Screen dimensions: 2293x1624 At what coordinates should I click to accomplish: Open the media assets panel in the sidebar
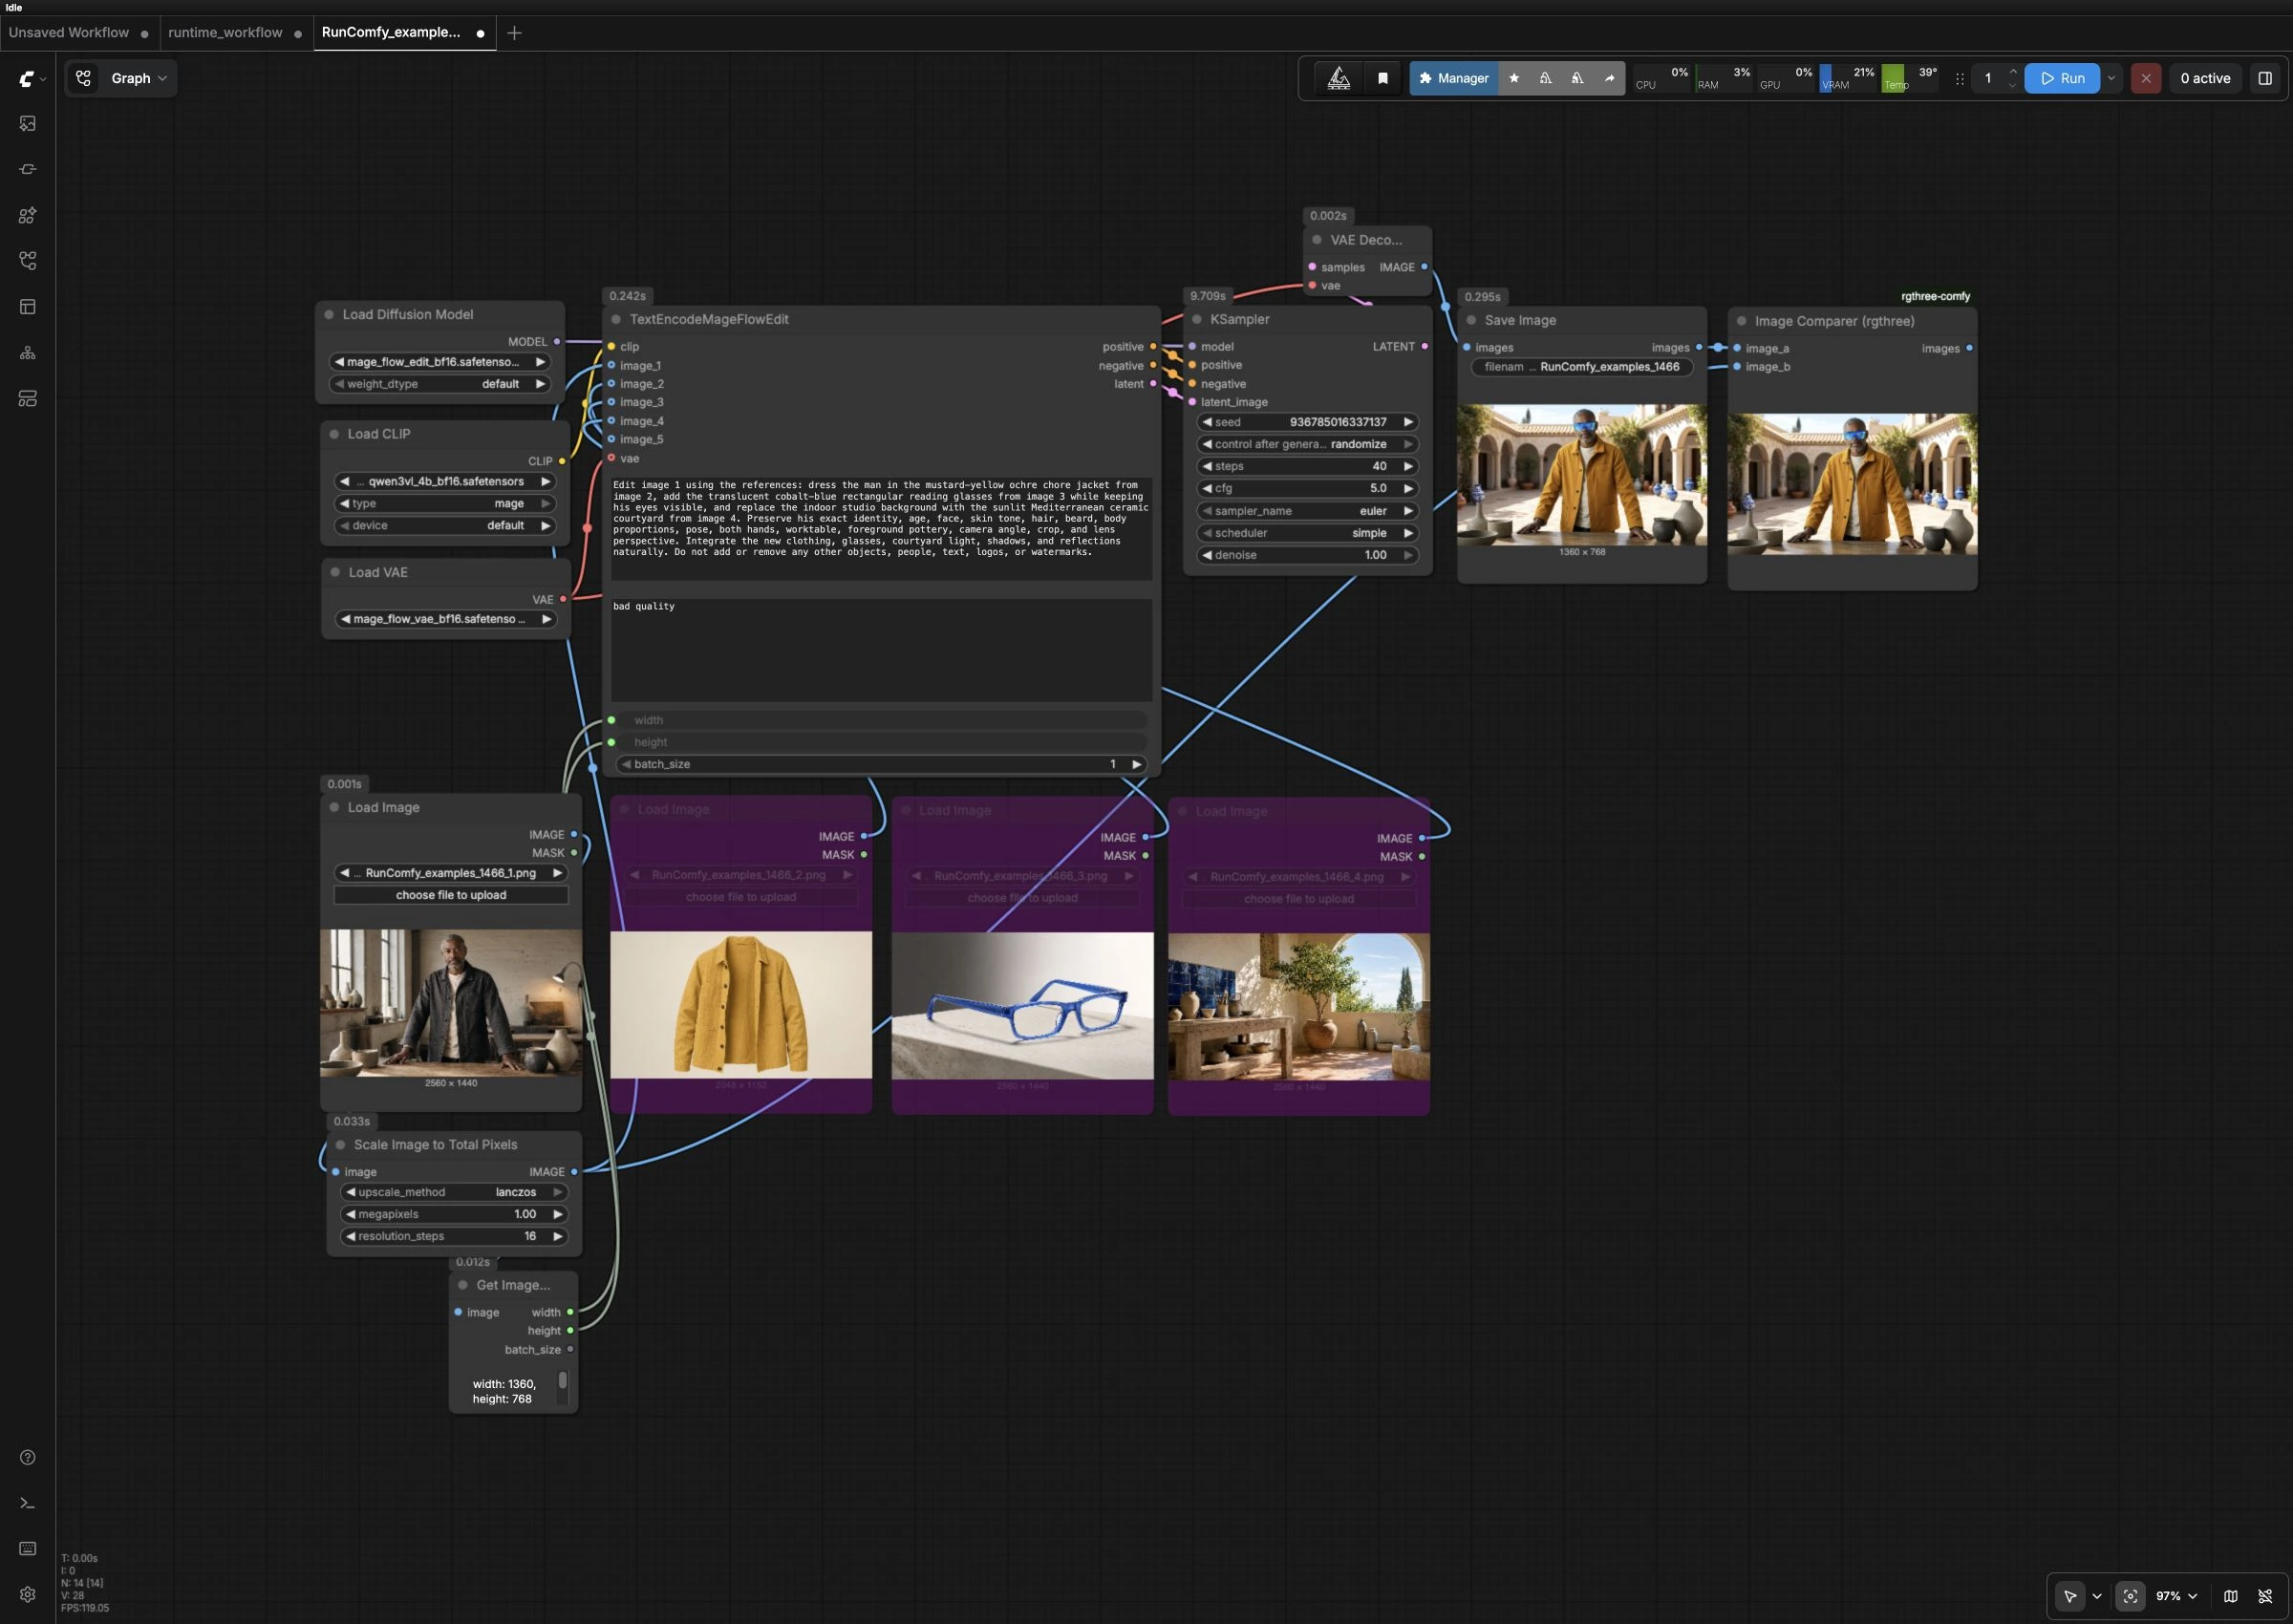click(28, 124)
